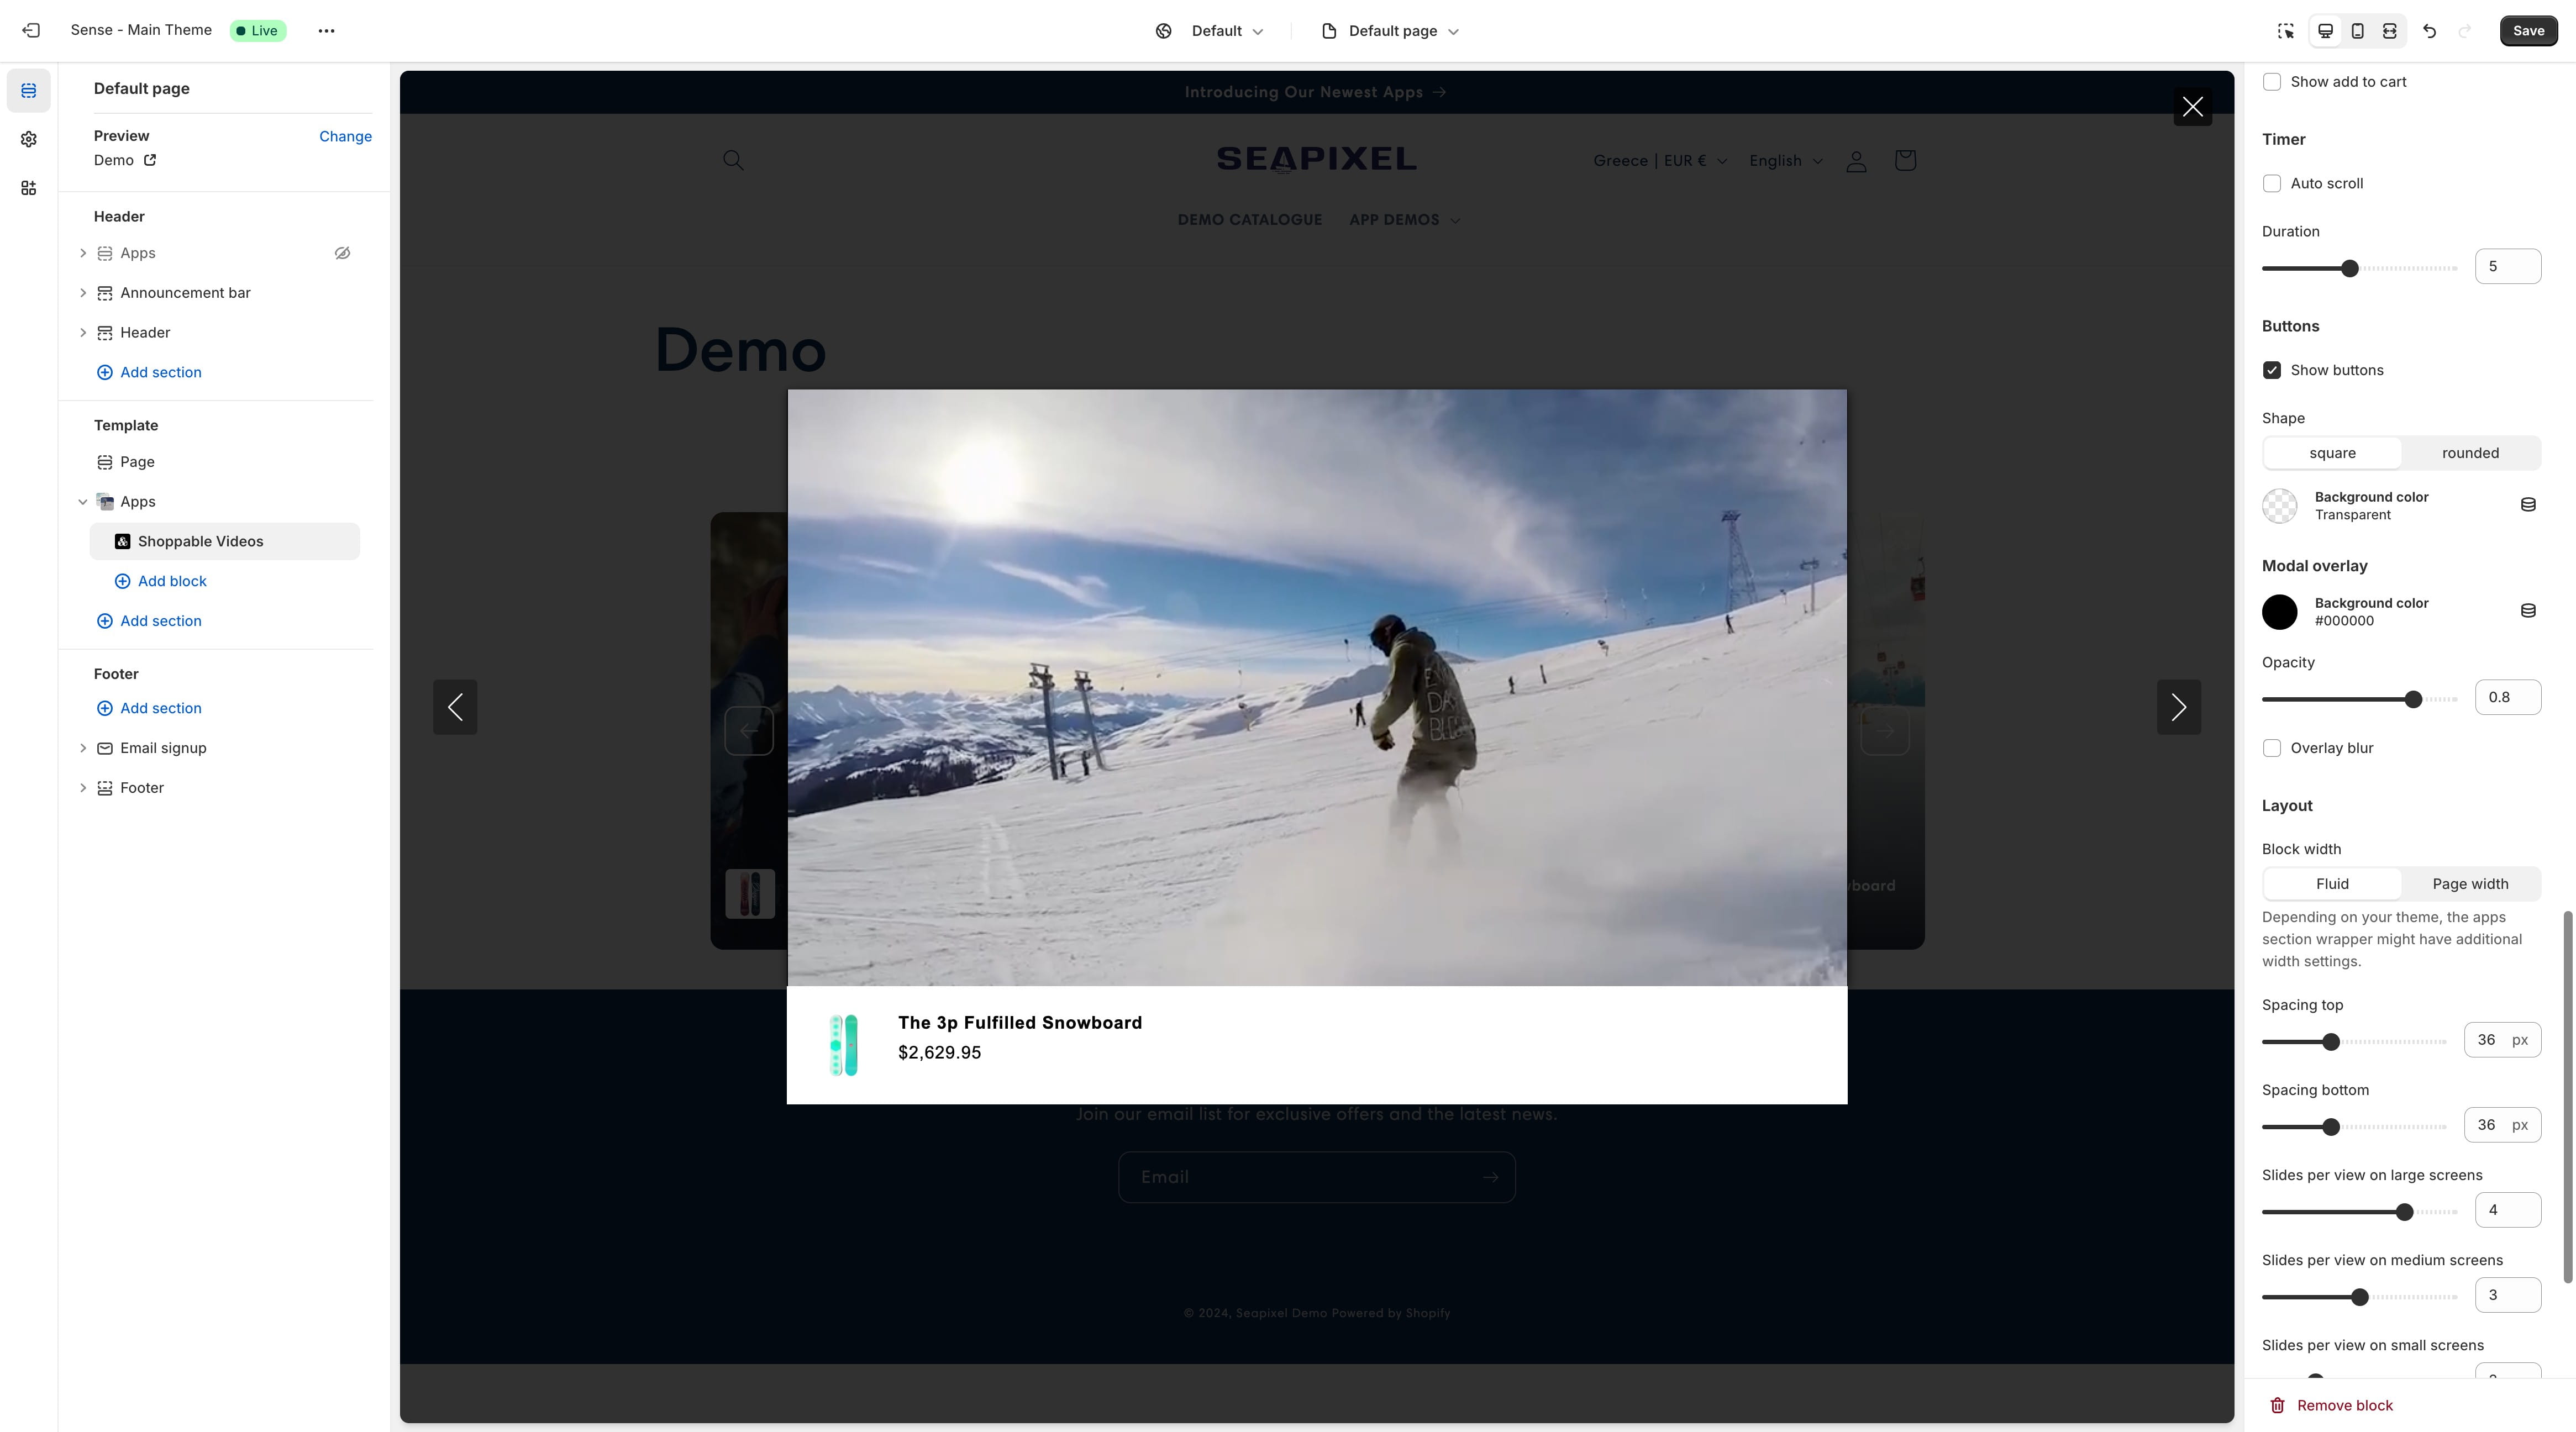Open APP DEMOS menu dropdown
The height and width of the screenshot is (1432, 2576).
point(1404,220)
